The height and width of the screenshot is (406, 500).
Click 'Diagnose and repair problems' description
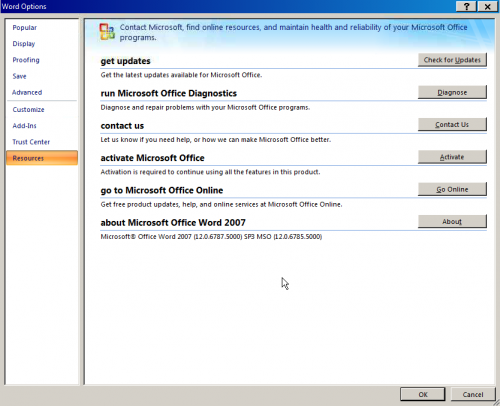tap(205, 107)
